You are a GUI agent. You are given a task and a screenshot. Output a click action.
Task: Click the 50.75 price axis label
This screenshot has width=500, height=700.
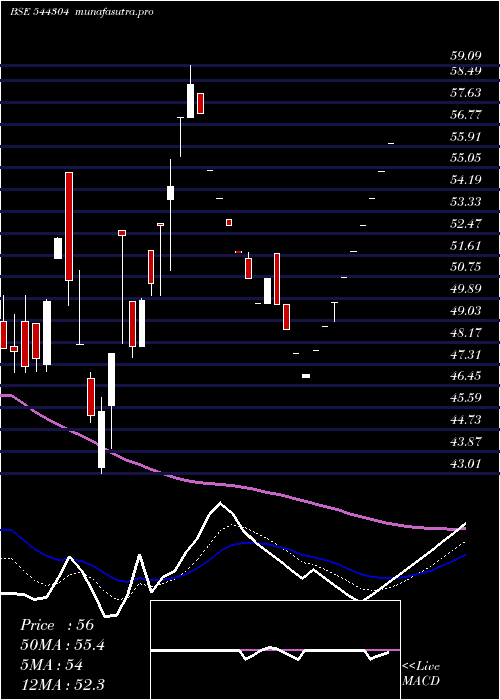point(466,267)
